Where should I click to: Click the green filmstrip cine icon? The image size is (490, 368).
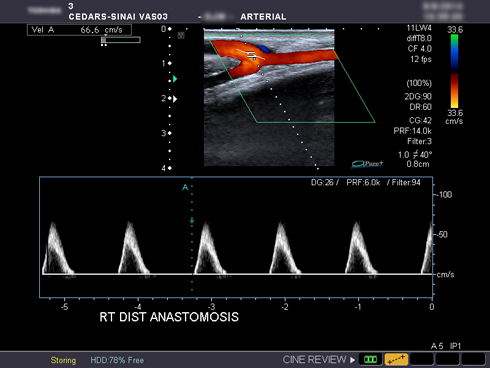pos(370,360)
